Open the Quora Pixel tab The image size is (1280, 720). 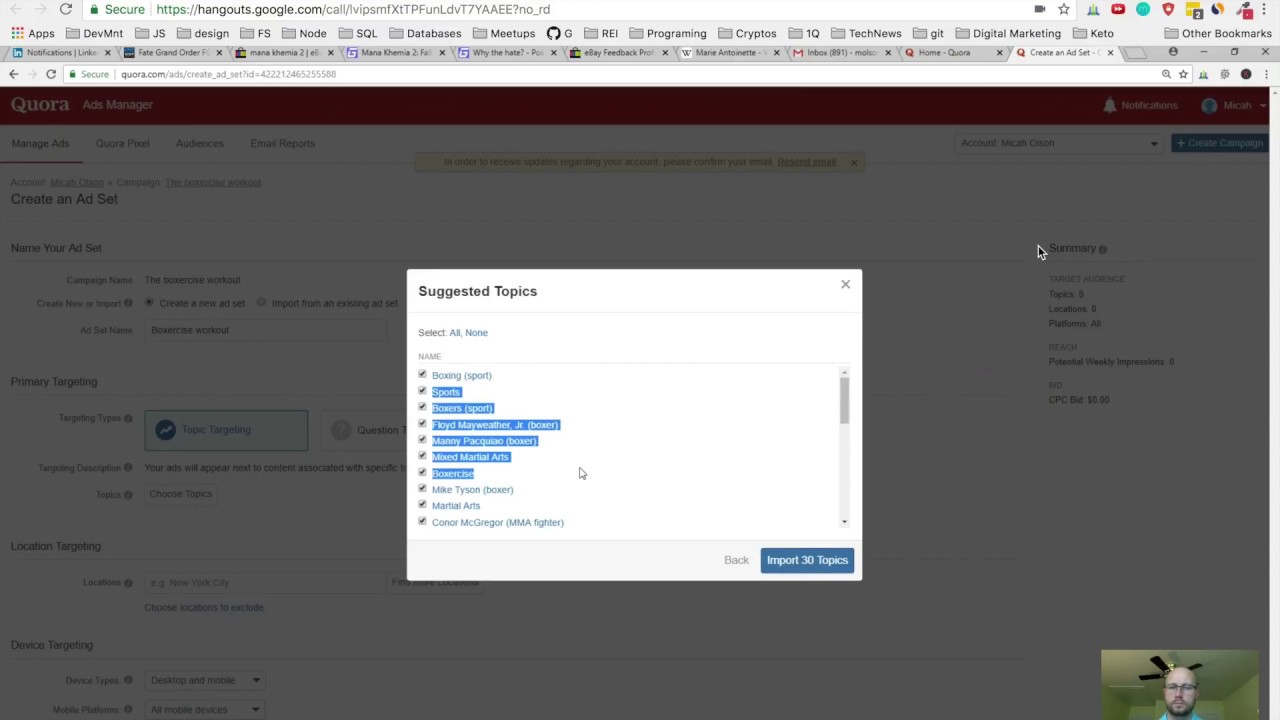coord(123,143)
